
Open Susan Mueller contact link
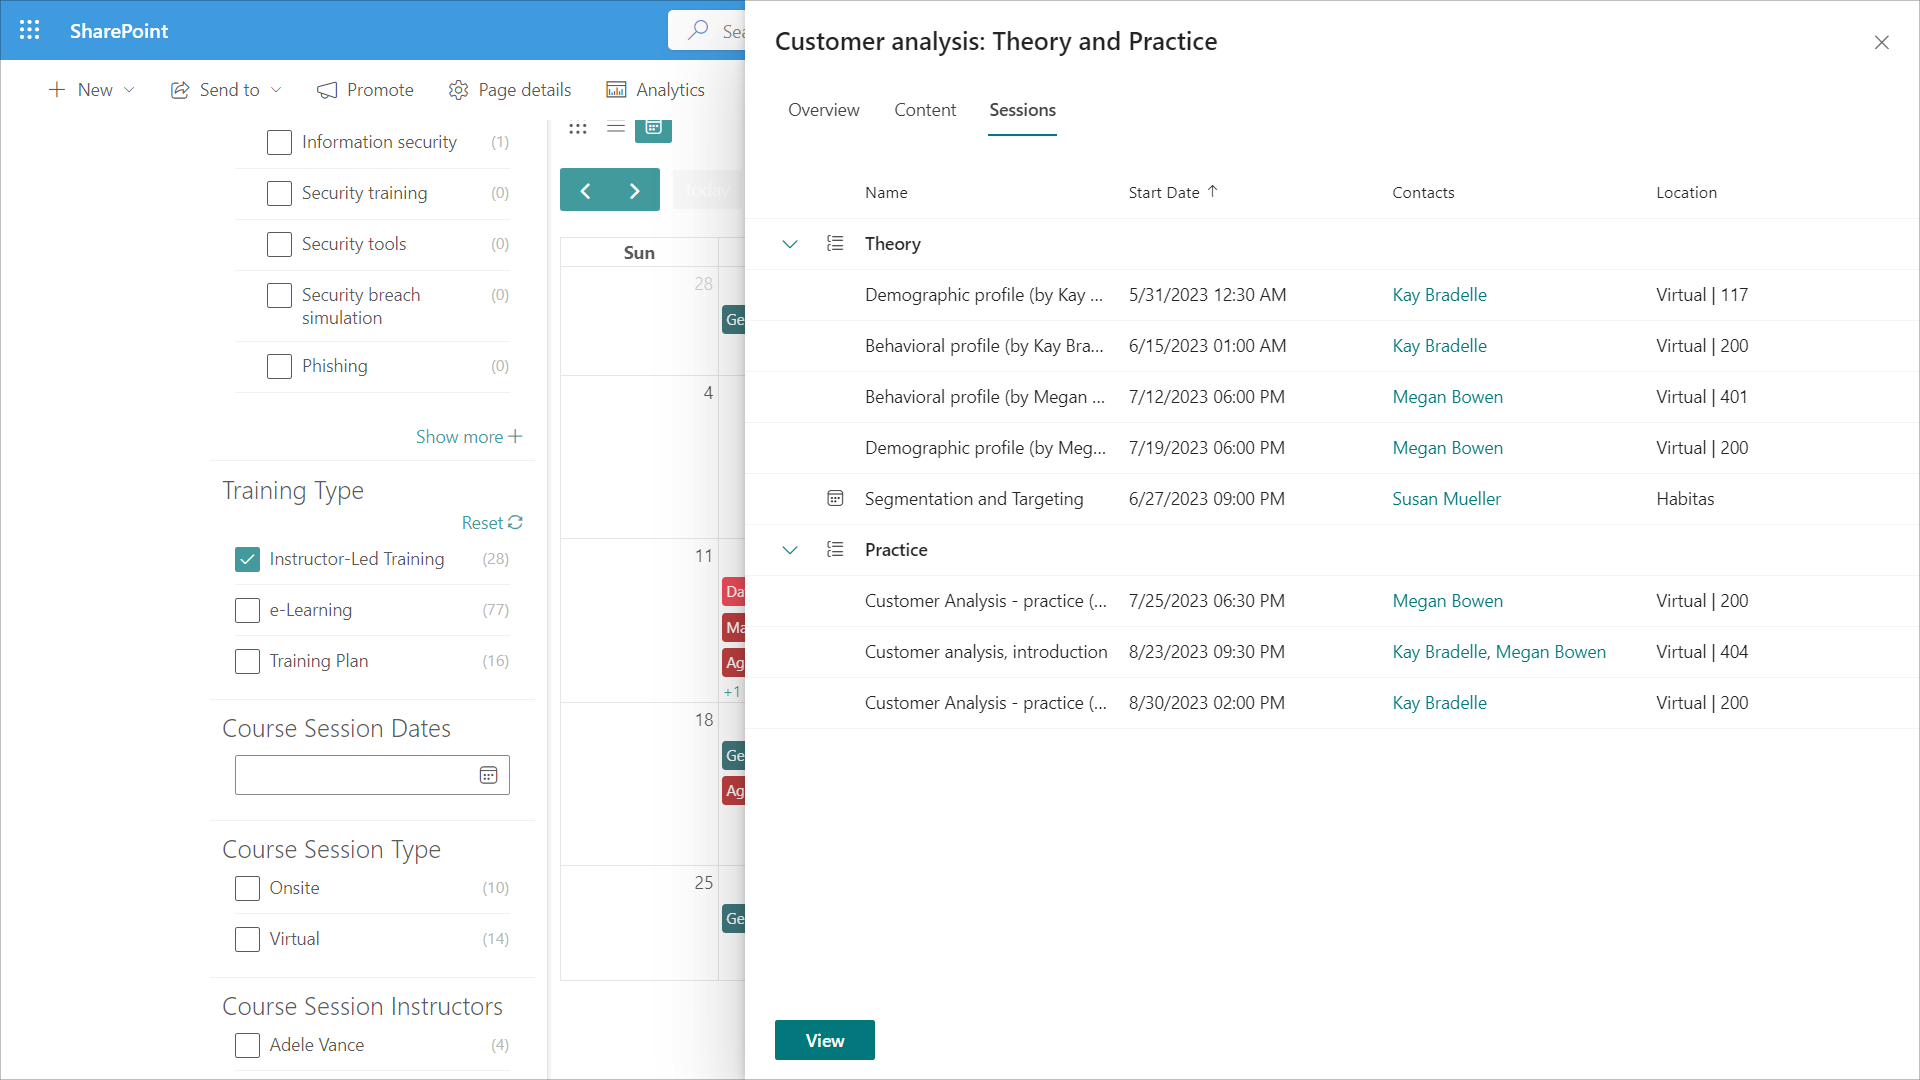tap(1446, 499)
